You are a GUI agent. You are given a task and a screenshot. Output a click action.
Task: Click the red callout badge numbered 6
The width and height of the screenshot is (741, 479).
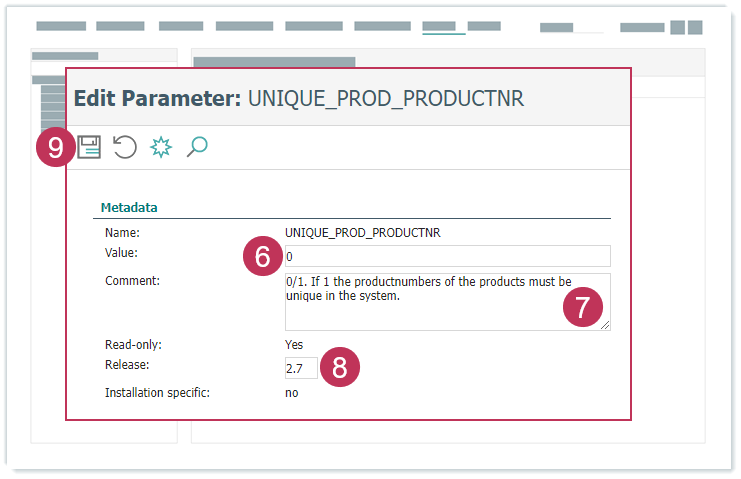(x=262, y=256)
